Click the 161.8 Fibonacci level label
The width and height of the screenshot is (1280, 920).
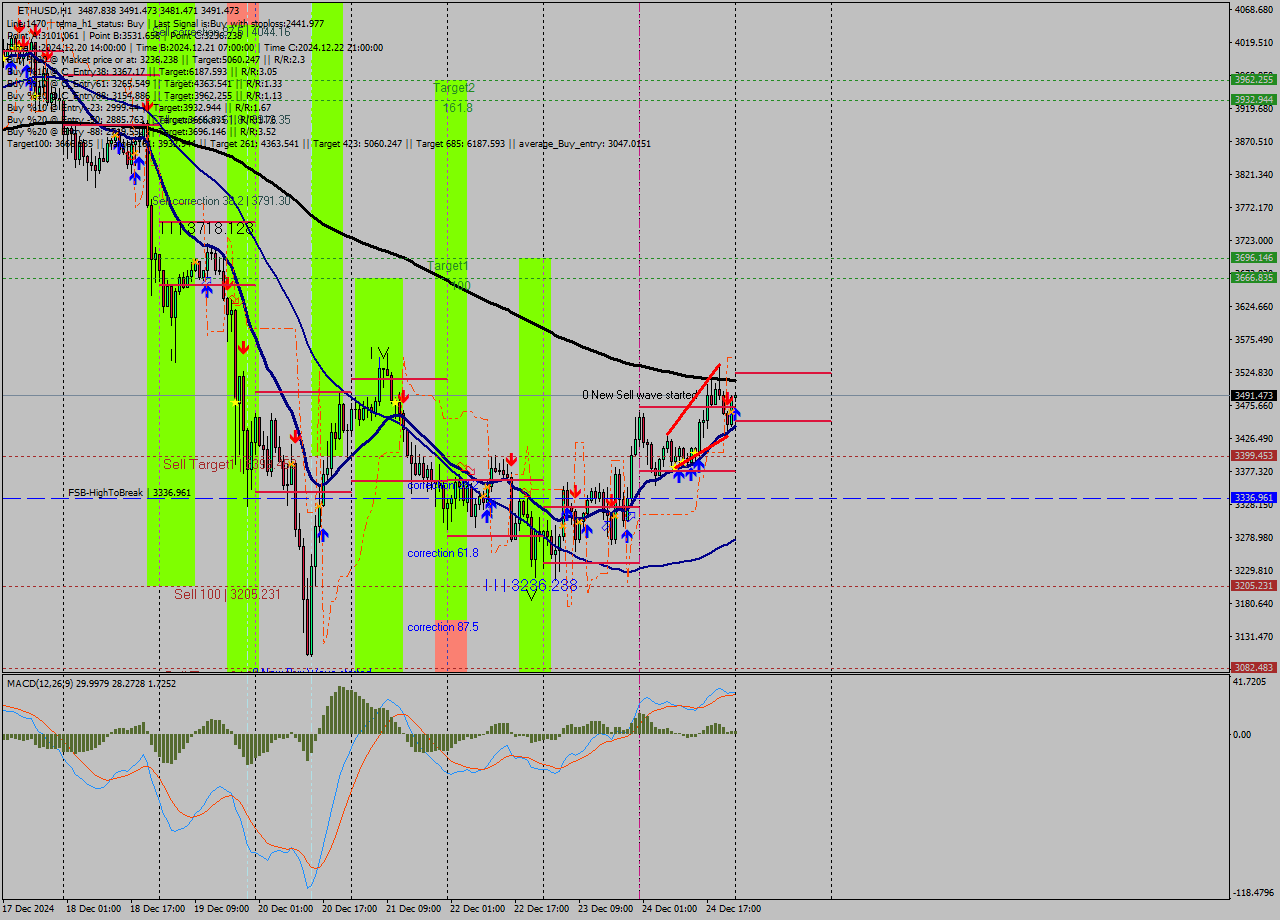tap(457, 107)
